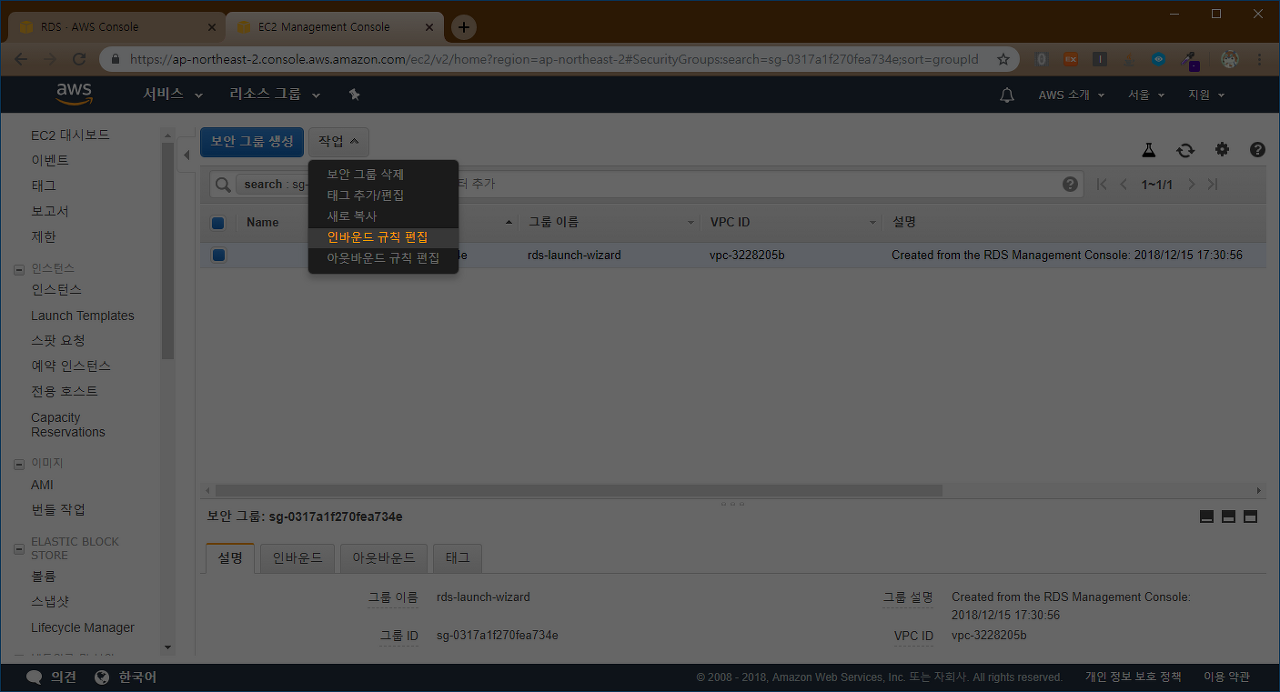Select 태그 추가/편집 menu item
1280x692 pixels.
point(383,195)
